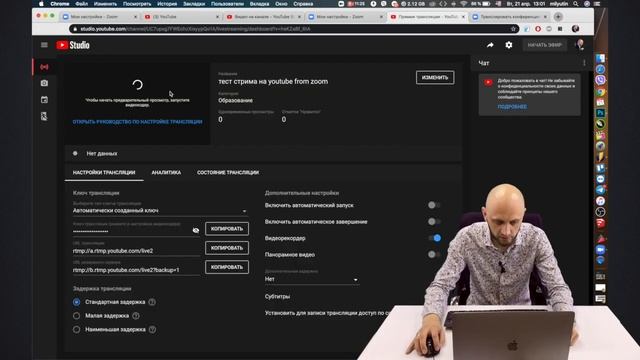Click the YouTube Studio logo
The width and height of the screenshot is (640, 360).
(x=73, y=45)
